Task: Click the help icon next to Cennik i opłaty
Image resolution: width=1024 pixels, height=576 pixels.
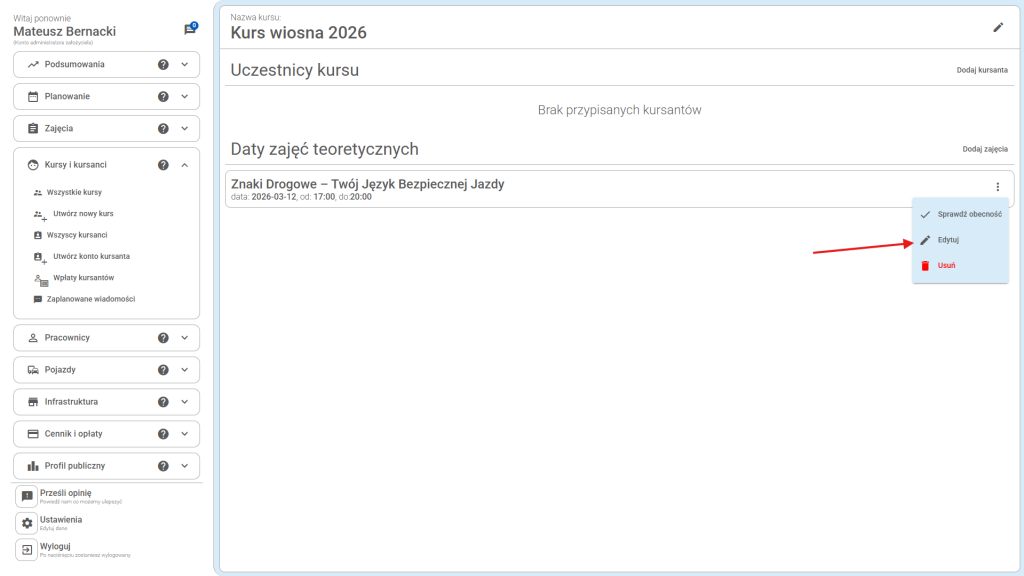Action: pos(163,434)
